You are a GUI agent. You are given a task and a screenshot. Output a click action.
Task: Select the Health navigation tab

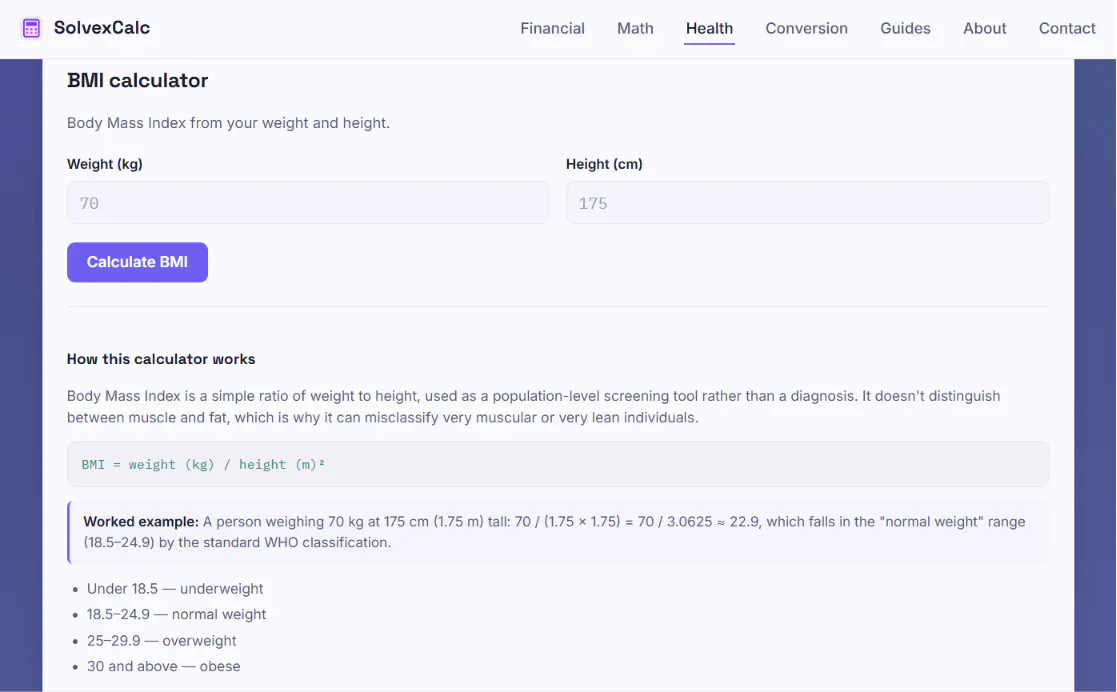click(709, 29)
